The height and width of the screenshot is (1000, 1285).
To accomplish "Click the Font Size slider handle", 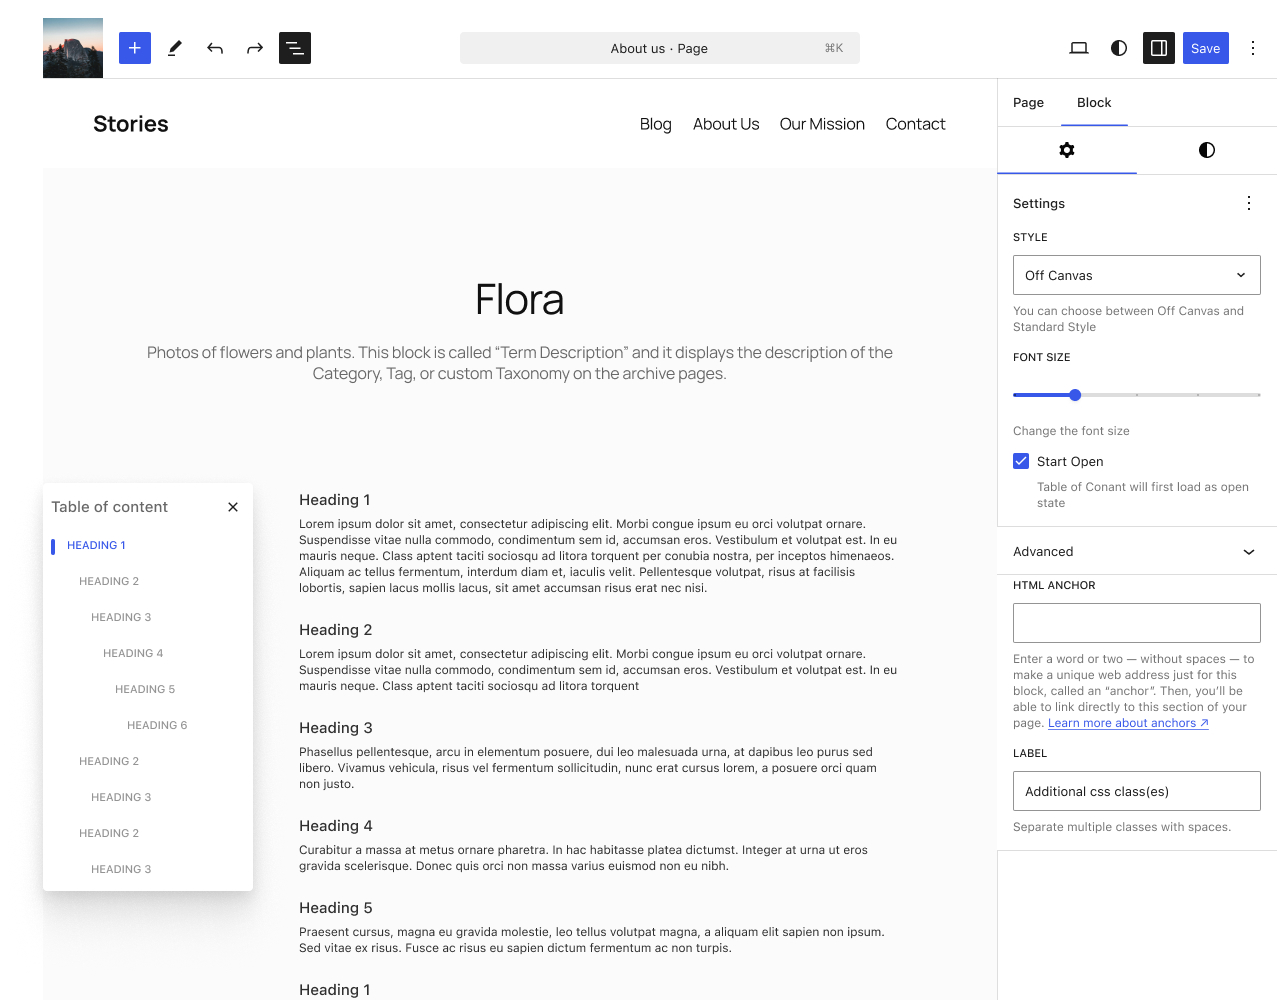I will pos(1075,395).
